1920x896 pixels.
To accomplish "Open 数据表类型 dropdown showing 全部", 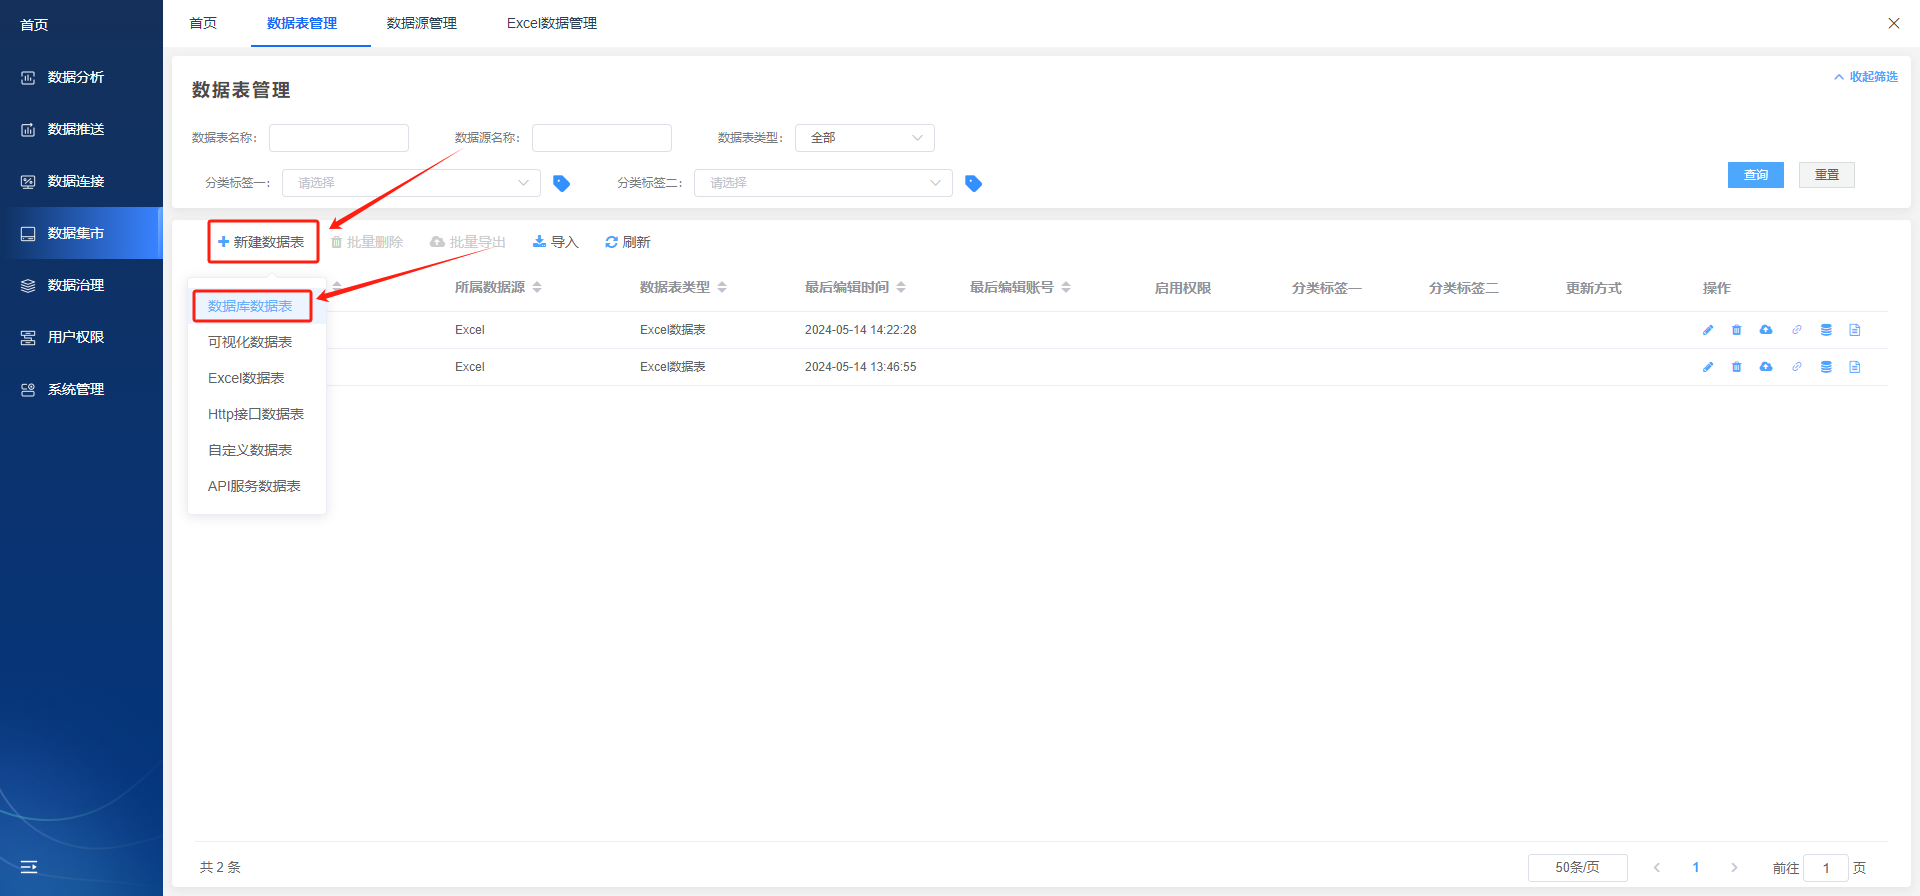I will (x=865, y=138).
